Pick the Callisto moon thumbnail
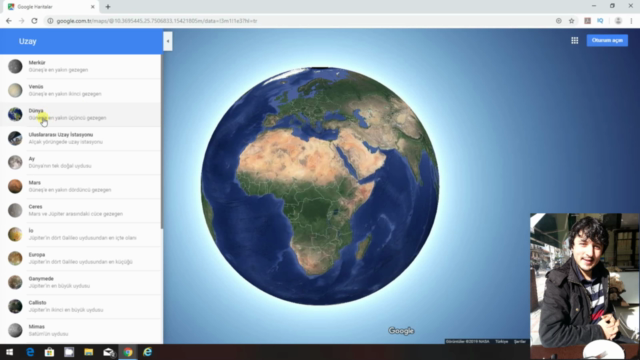 pos(15,306)
